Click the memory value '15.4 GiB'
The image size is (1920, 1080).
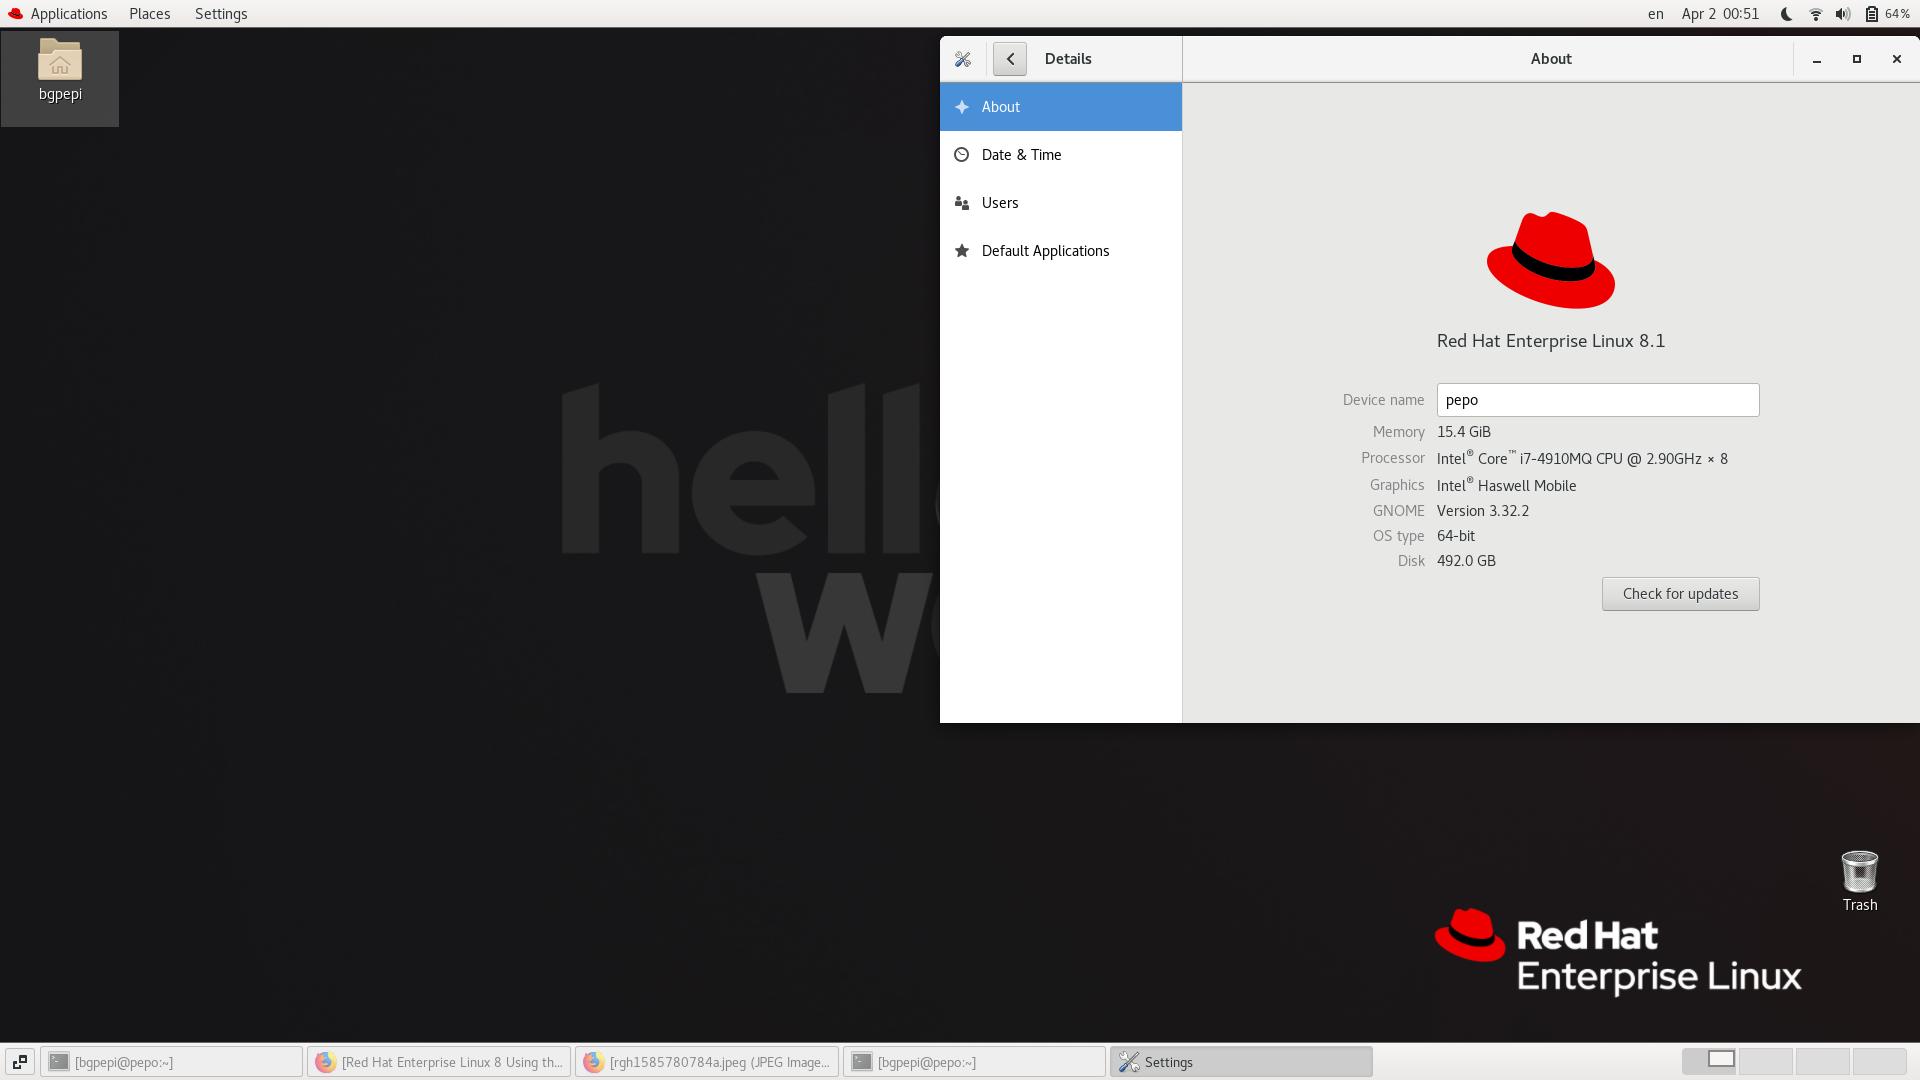coord(1464,432)
